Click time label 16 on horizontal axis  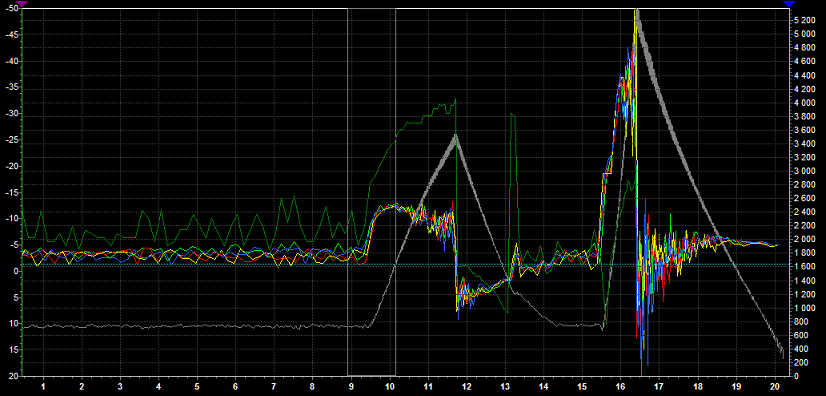point(621,385)
